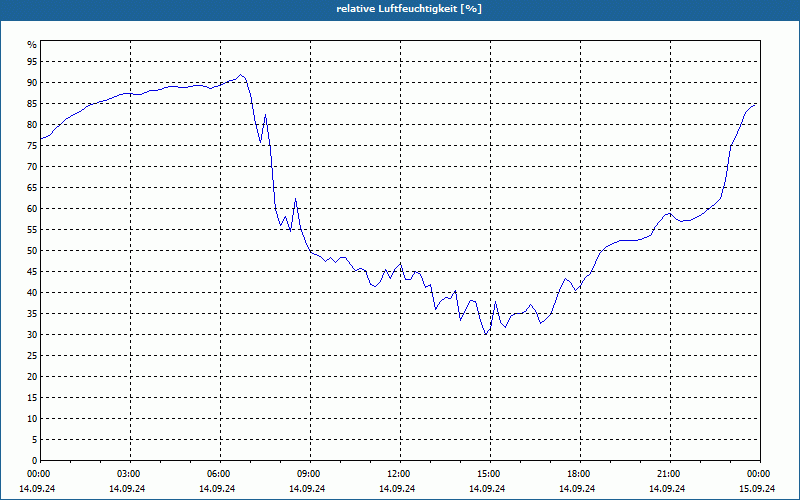Select the y-axis value '90'
This screenshot has height=500, width=800.
click(x=32, y=83)
